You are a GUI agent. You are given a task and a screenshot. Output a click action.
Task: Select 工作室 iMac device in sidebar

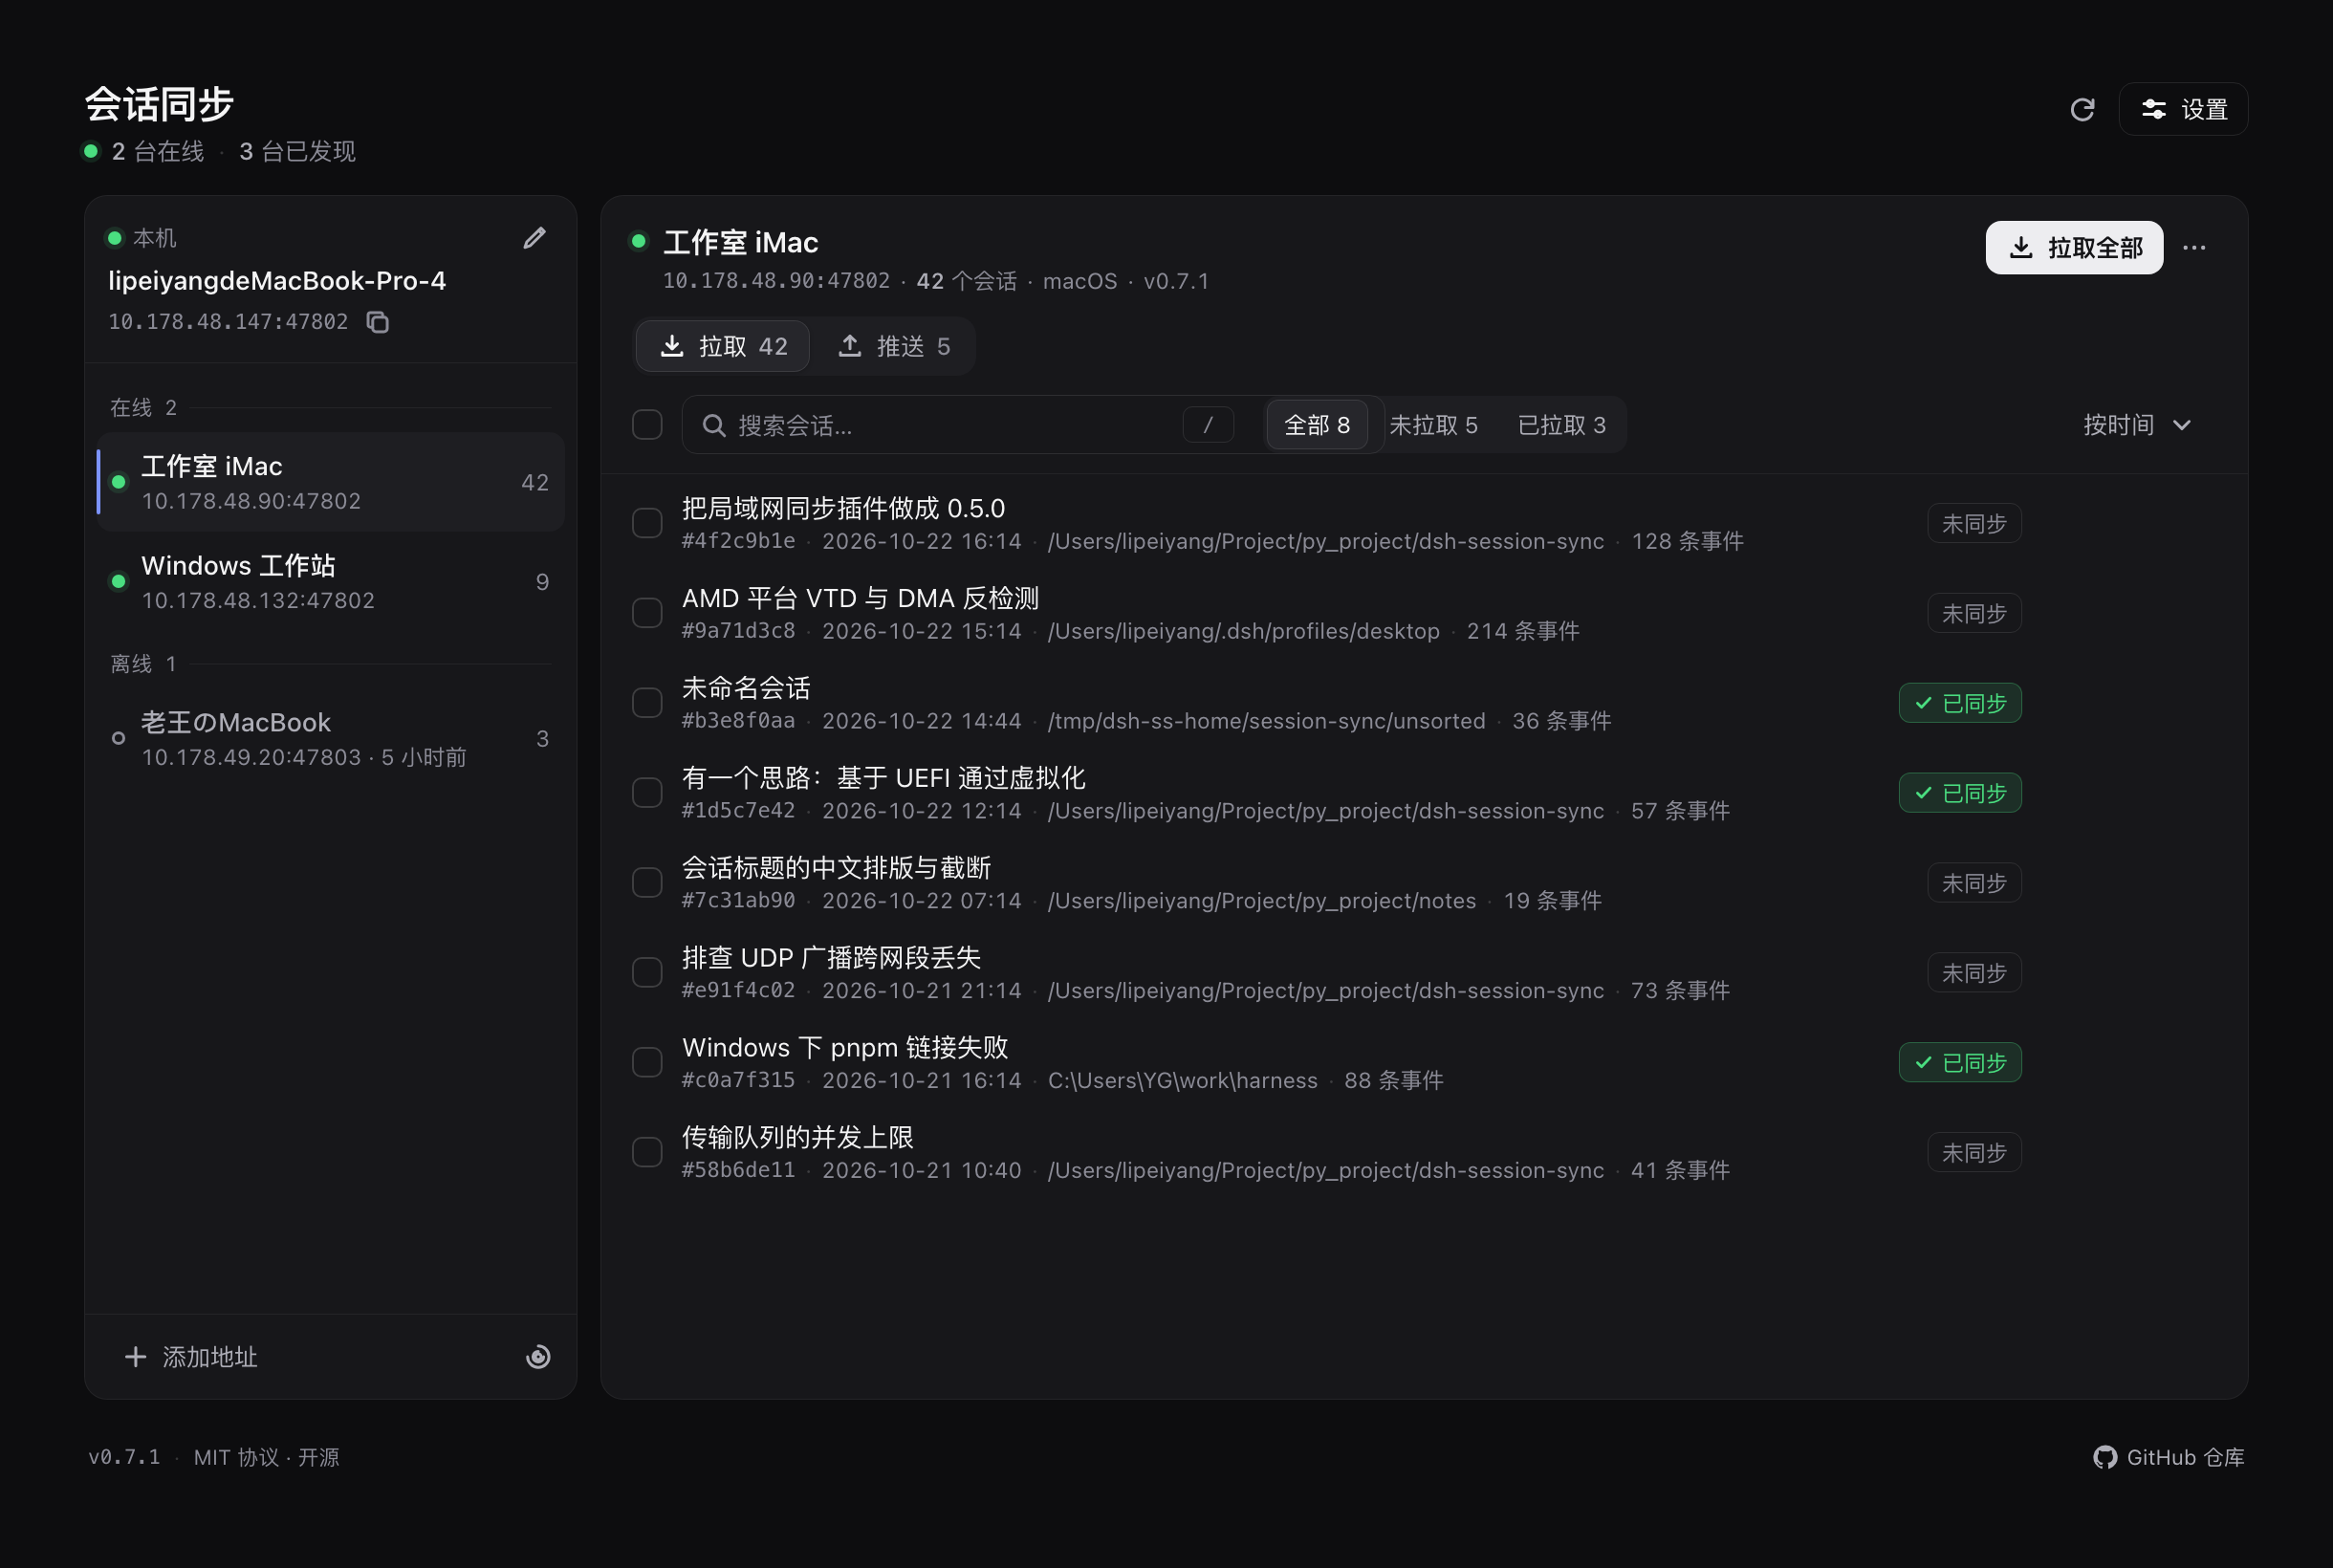pyautogui.click(x=331, y=482)
